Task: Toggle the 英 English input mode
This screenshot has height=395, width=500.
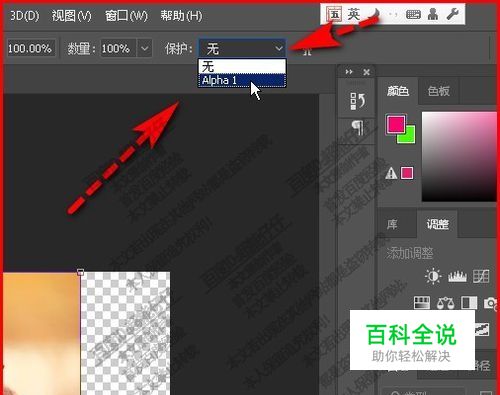Action: [353, 14]
